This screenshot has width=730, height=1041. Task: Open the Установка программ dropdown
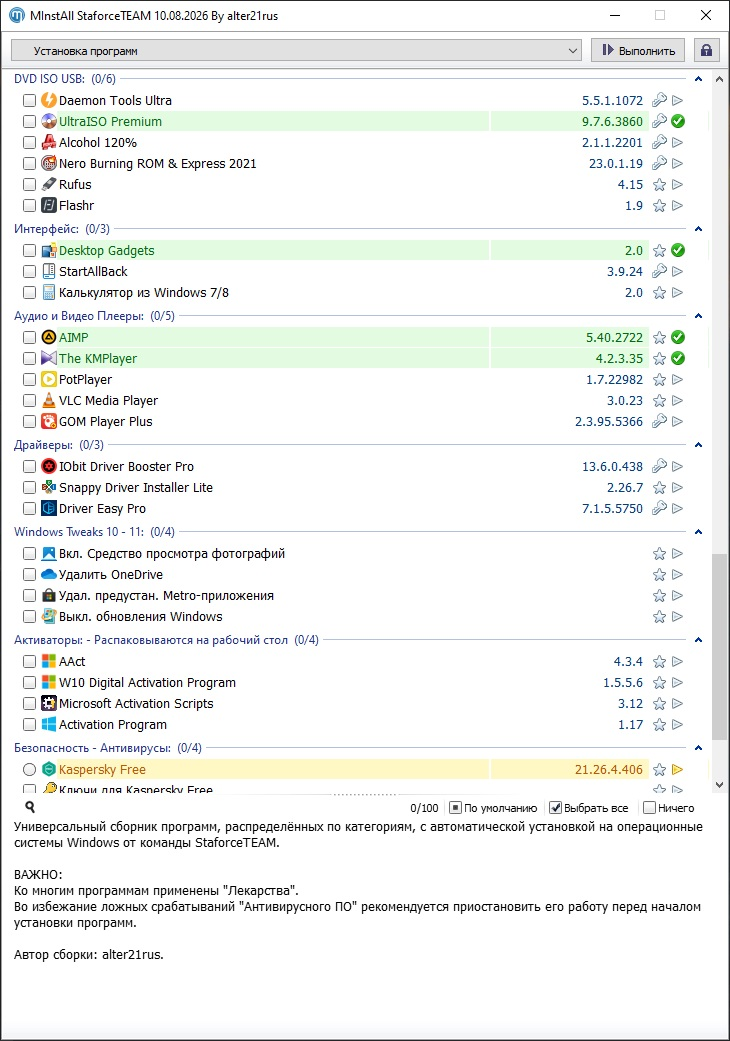coord(296,50)
